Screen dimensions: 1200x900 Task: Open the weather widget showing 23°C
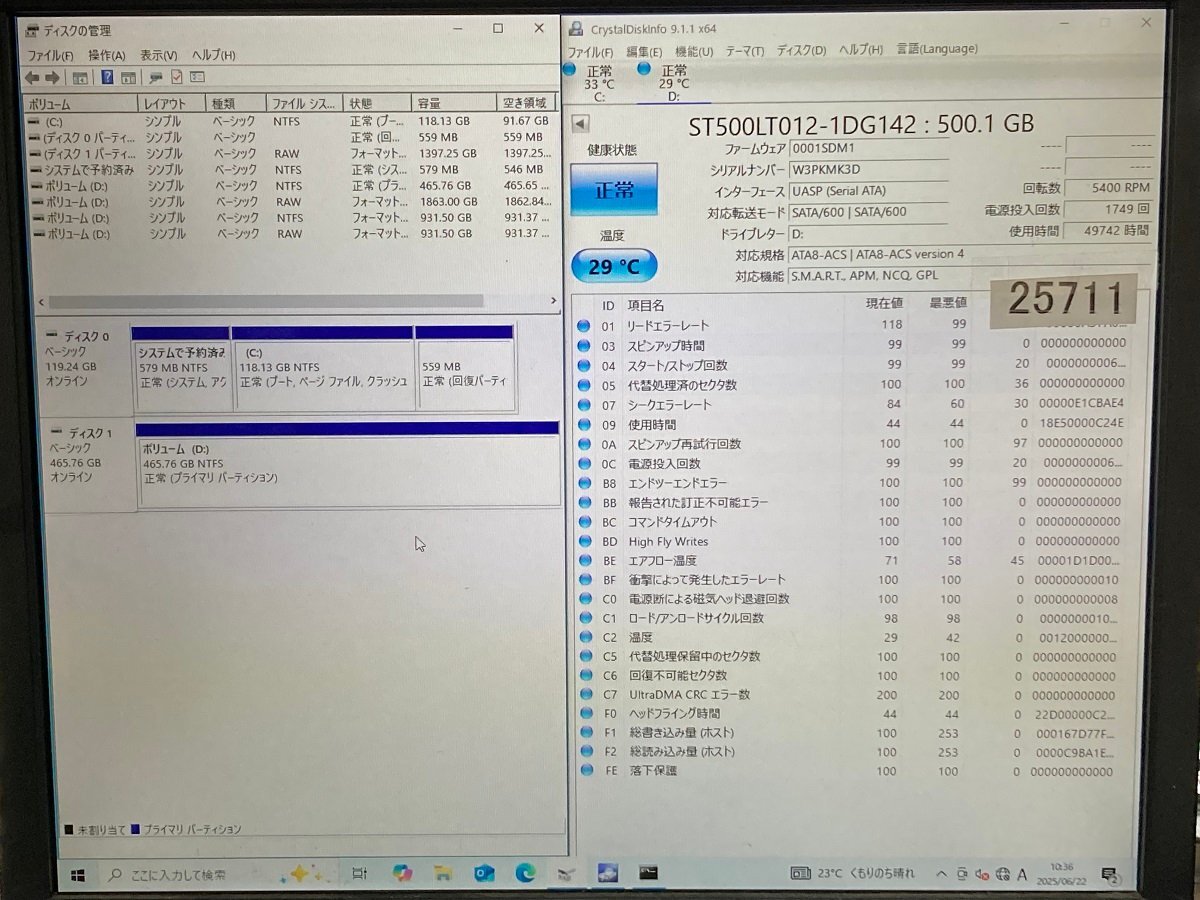851,873
